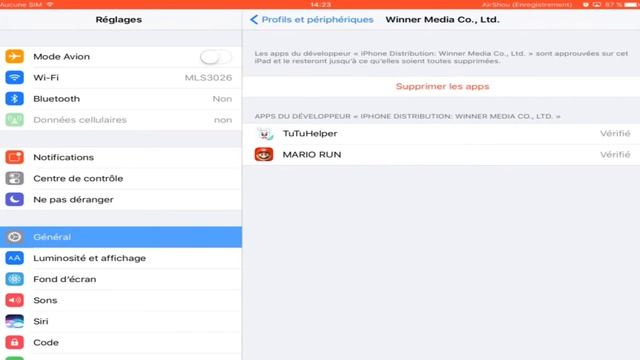Tap the clock in the status bar
640x360 pixels.
tap(320, 4)
